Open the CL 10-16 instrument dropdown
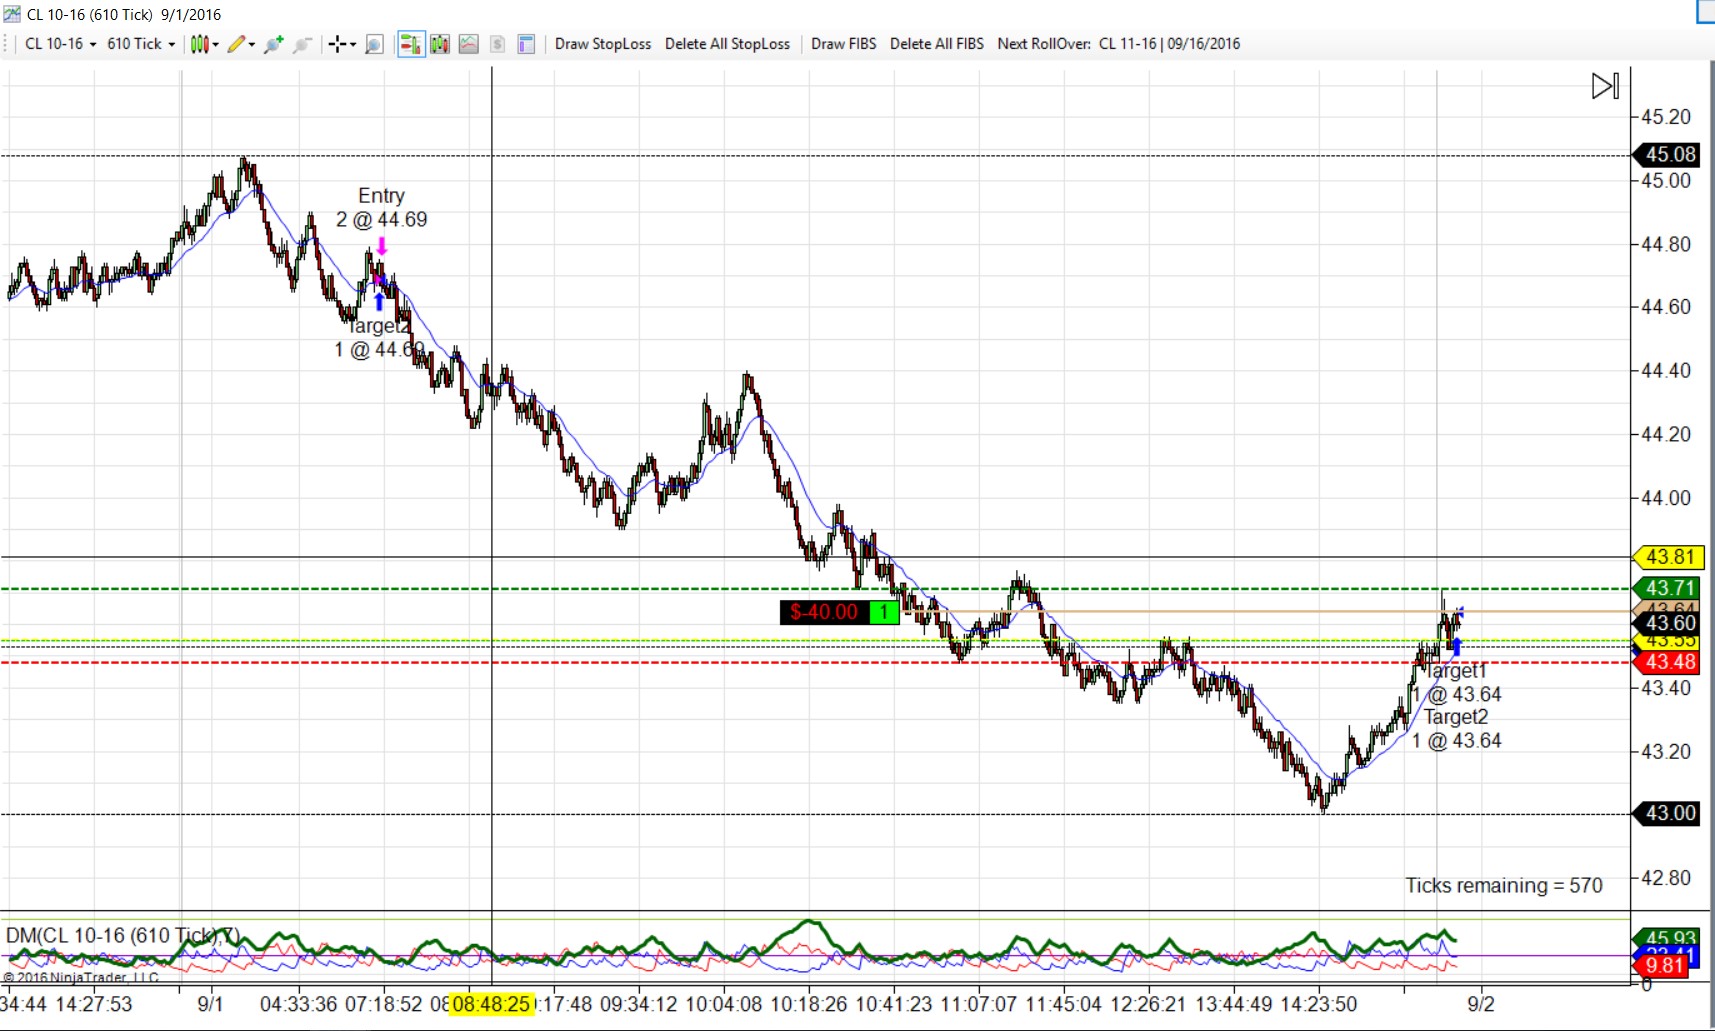 pyautogui.click(x=60, y=44)
